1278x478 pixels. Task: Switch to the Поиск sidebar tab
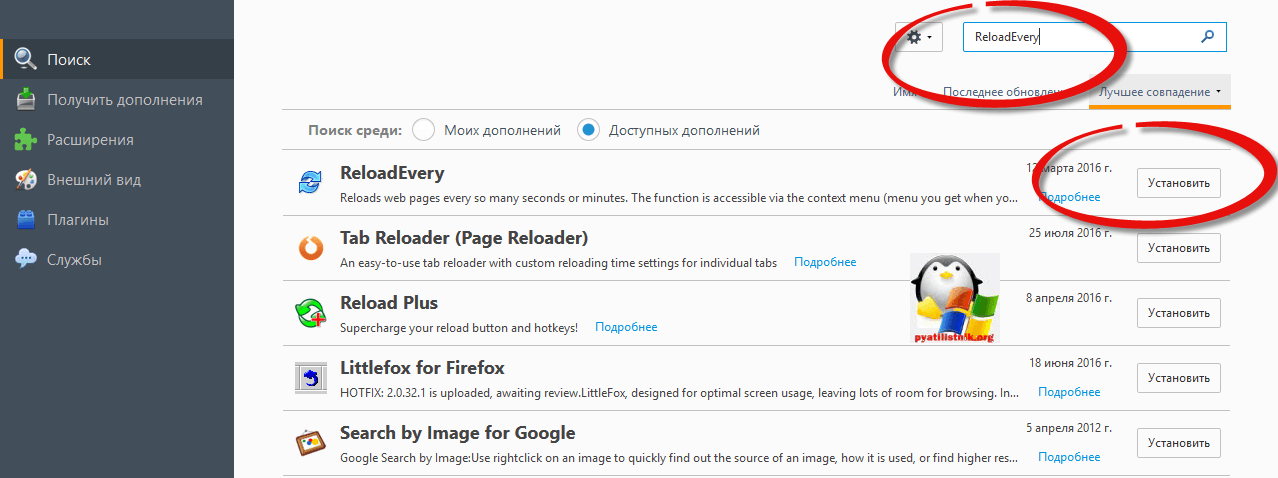(x=68, y=60)
